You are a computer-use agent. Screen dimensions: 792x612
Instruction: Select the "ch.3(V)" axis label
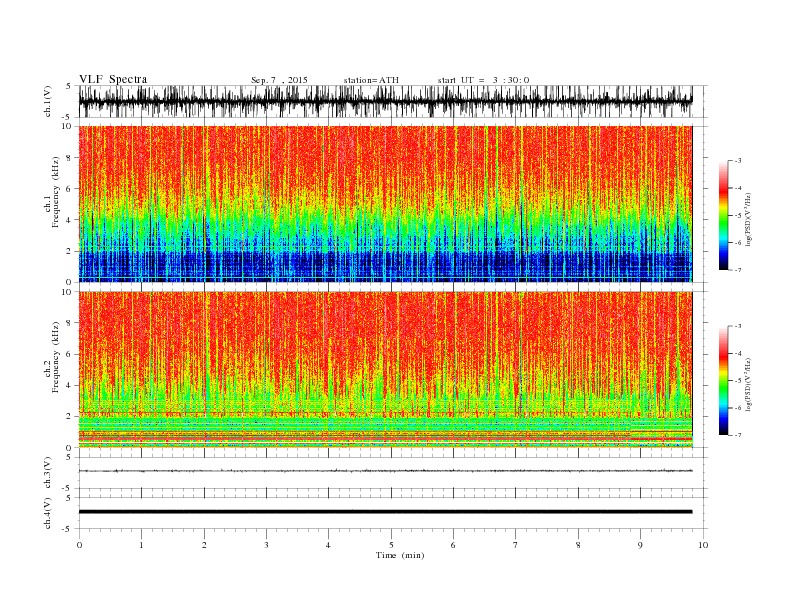click(48, 473)
